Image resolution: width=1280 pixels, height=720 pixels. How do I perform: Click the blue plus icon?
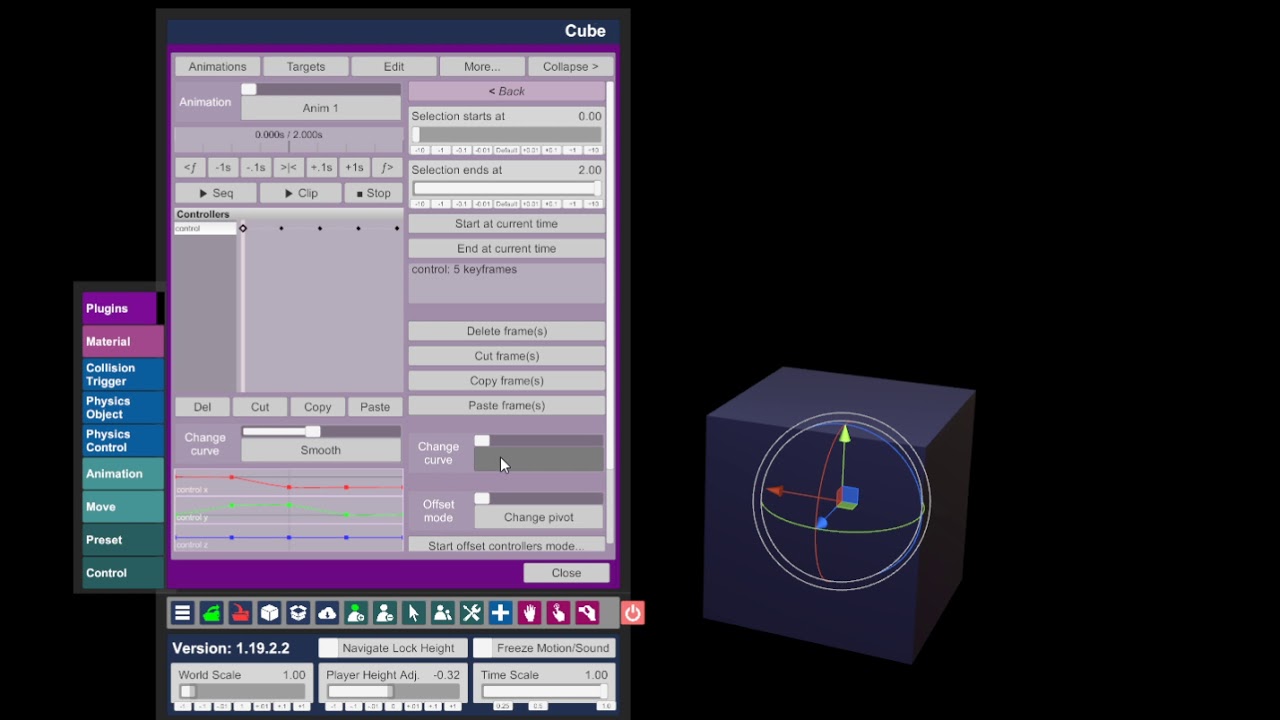click(501, 613)
